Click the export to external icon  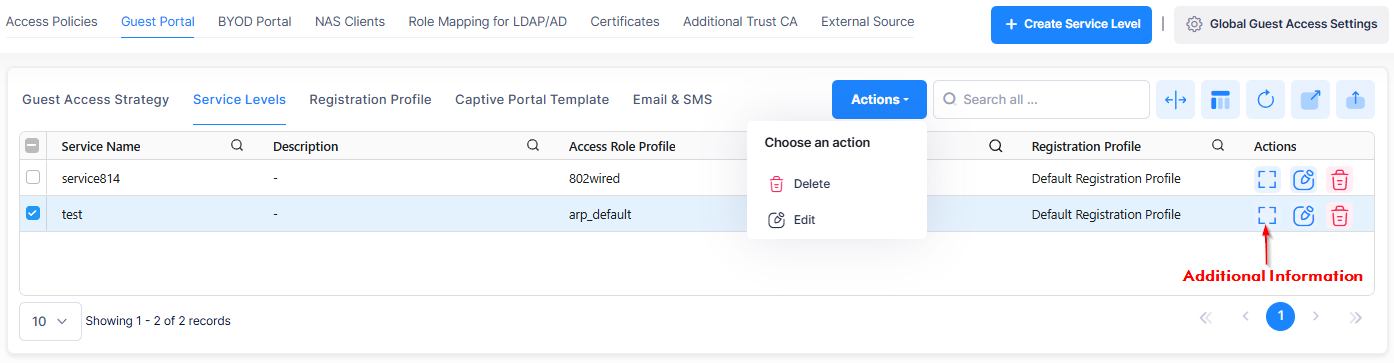(x=1310, y=100)
